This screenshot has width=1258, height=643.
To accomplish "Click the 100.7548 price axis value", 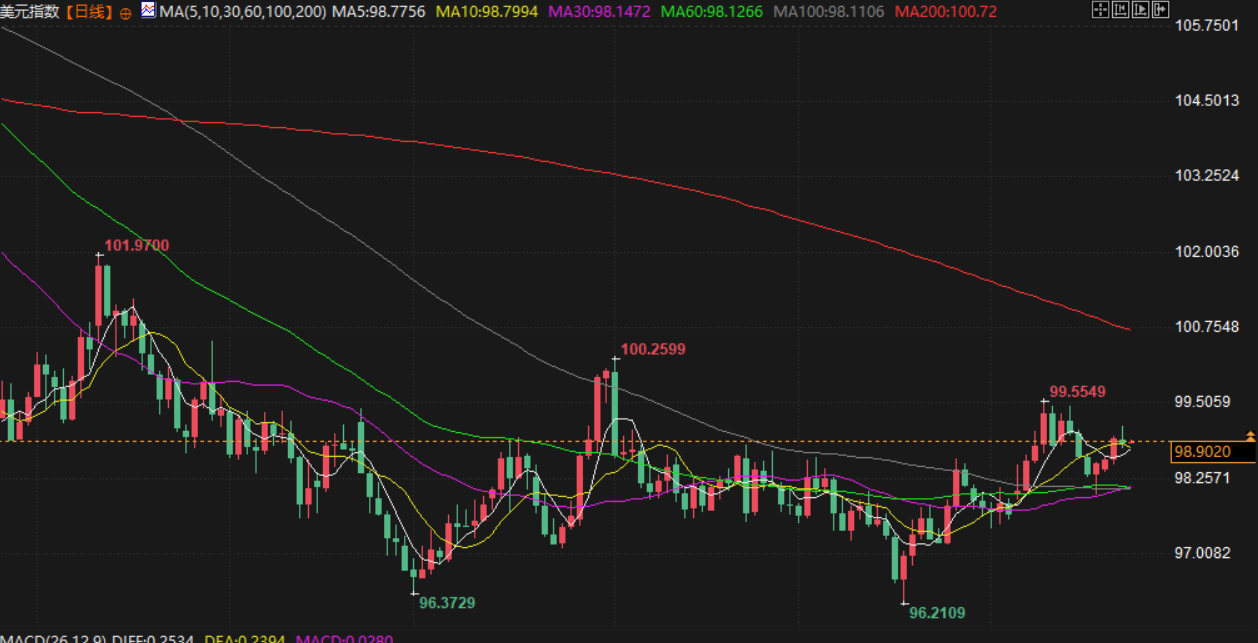I will [x=1207, y=327].
